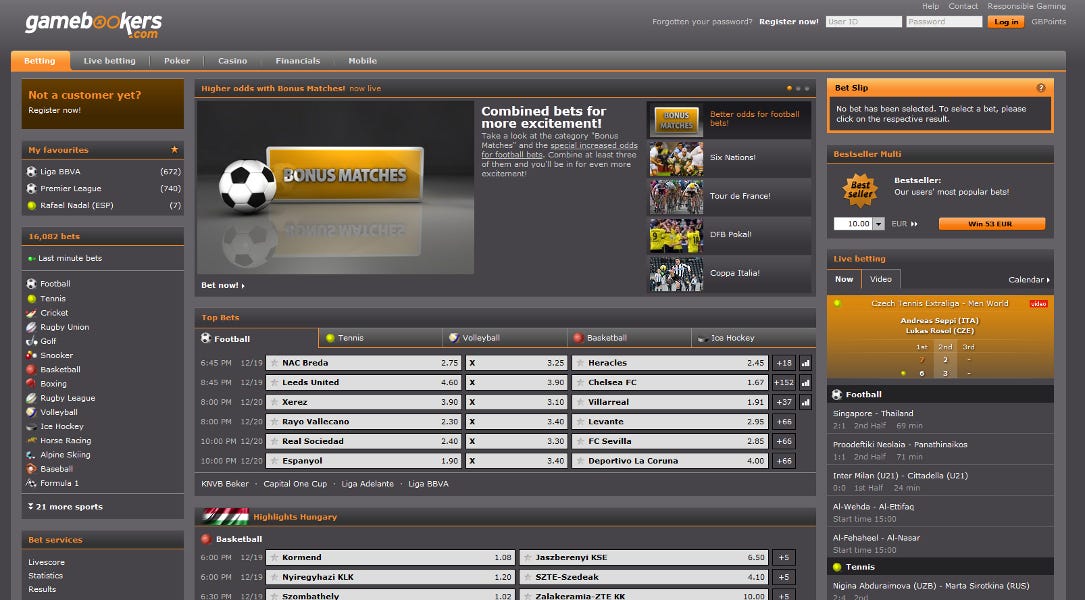The image size is (1085, 600).
Task: Open Last minute bets link
Action: pyautogui.click(x=69, y=258)
